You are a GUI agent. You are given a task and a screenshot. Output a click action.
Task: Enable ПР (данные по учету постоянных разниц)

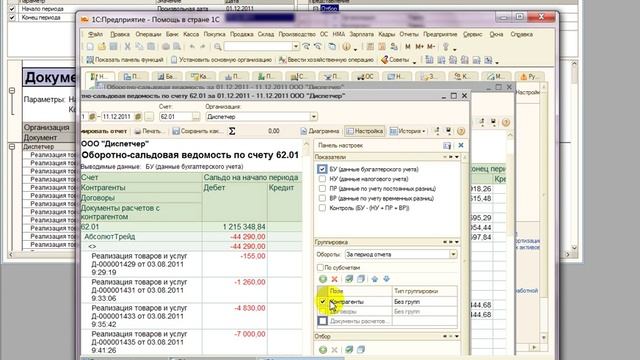click(x=322, y=189)
